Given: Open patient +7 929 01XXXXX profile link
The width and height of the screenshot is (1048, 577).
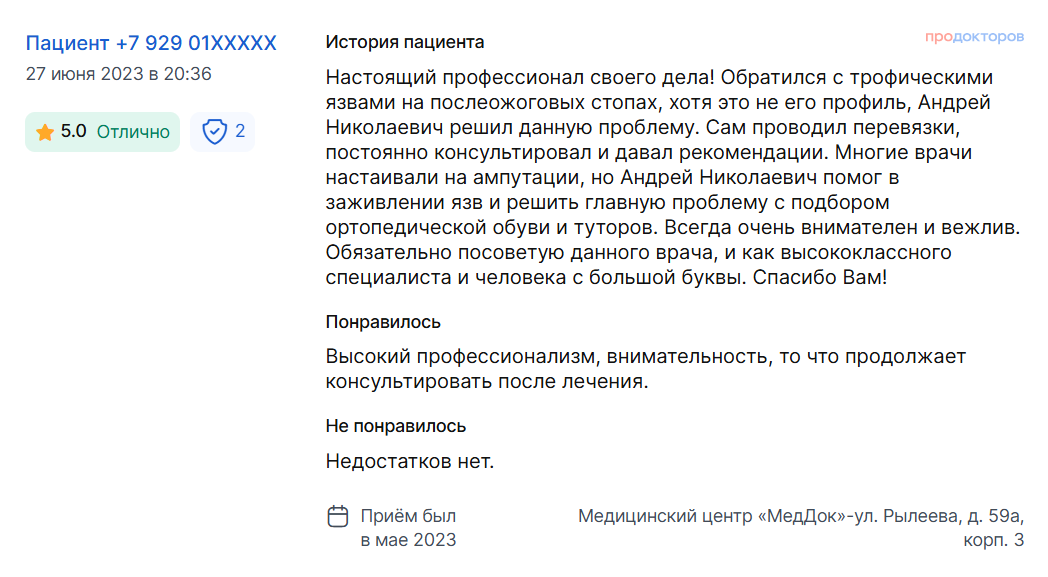Looking at the screenshot, I should click(x=151, y=43).
